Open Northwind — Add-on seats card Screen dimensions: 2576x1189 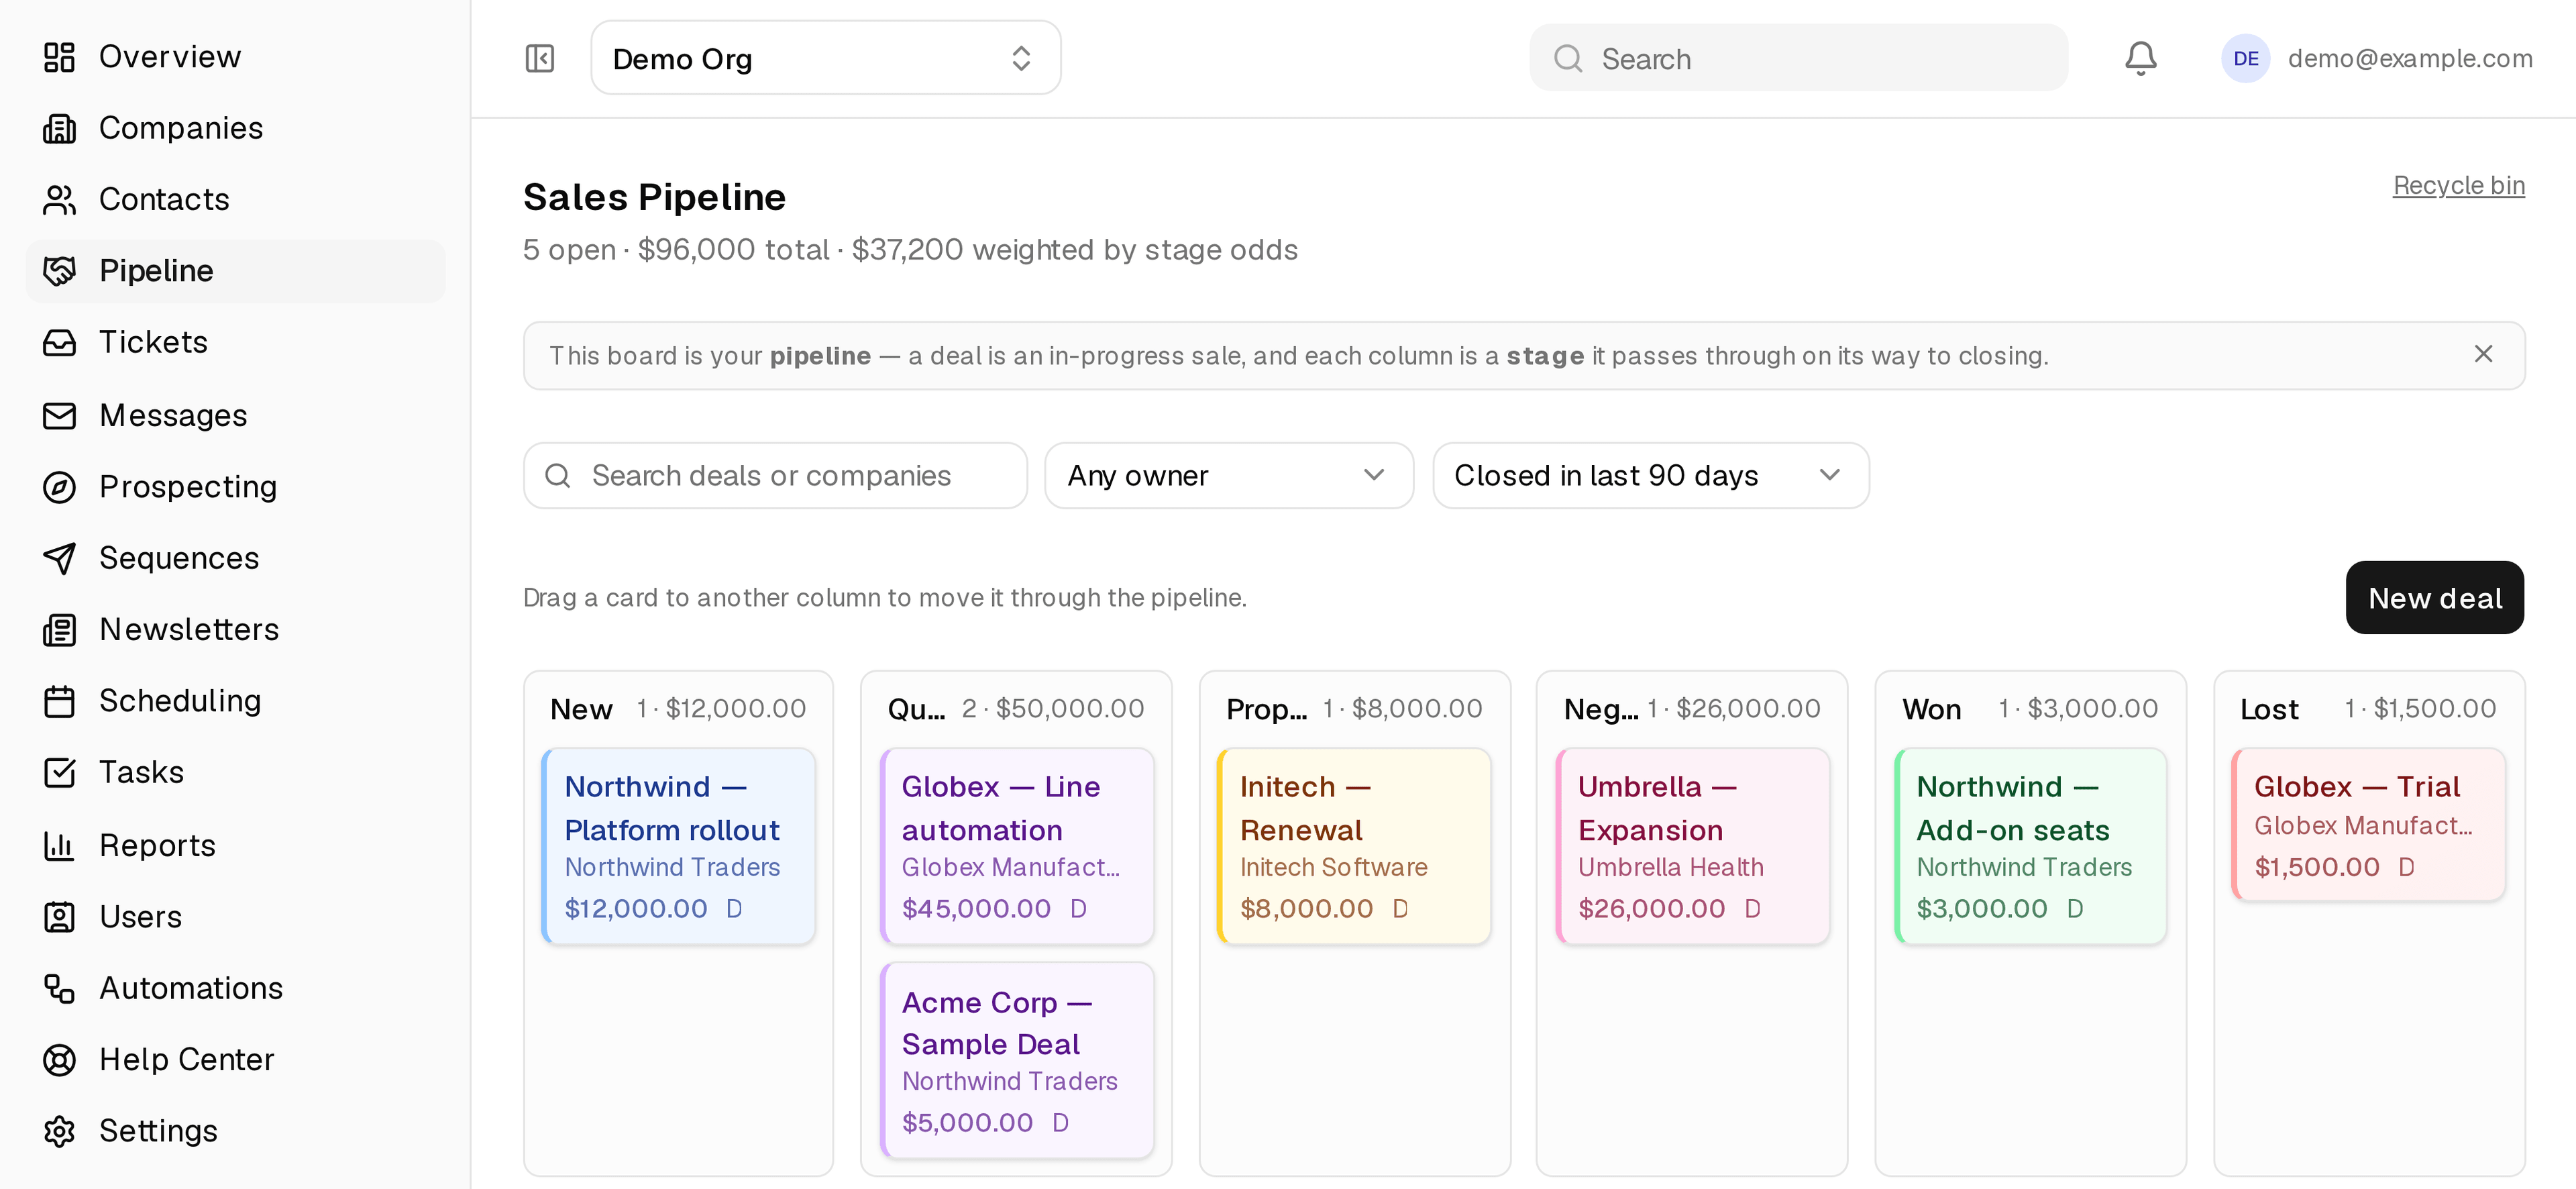coord(2031,846)
